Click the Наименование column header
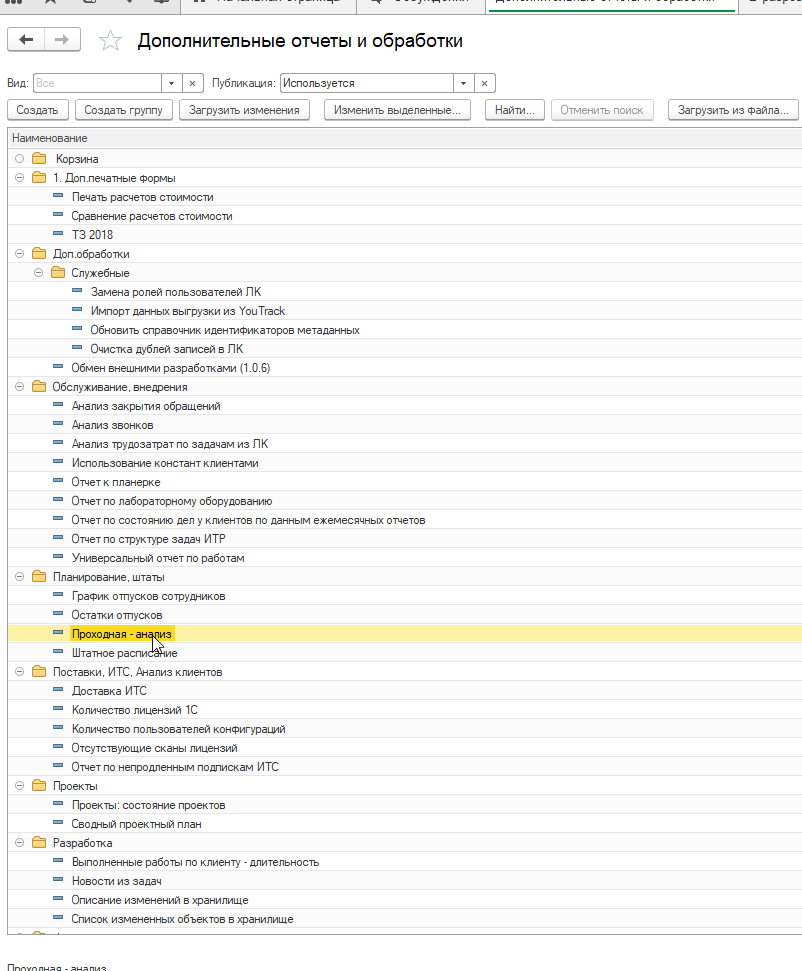 tap(50, 138)
